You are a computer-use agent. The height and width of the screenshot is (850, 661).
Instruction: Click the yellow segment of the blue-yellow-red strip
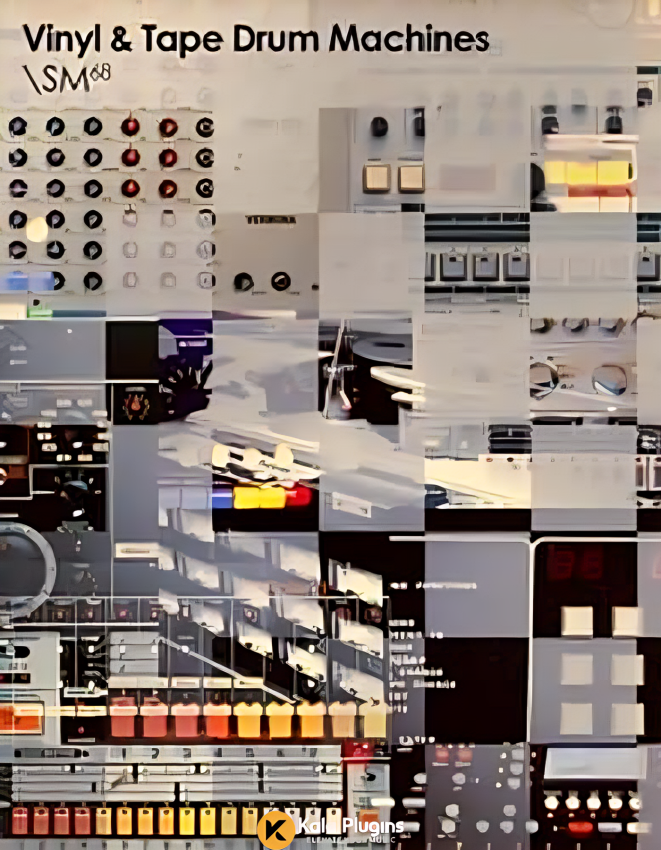tap(260, 497)
